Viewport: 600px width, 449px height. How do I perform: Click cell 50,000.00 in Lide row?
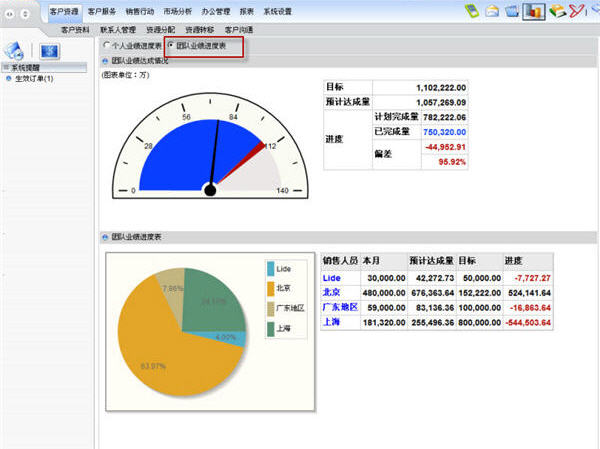tap(482, 278)
